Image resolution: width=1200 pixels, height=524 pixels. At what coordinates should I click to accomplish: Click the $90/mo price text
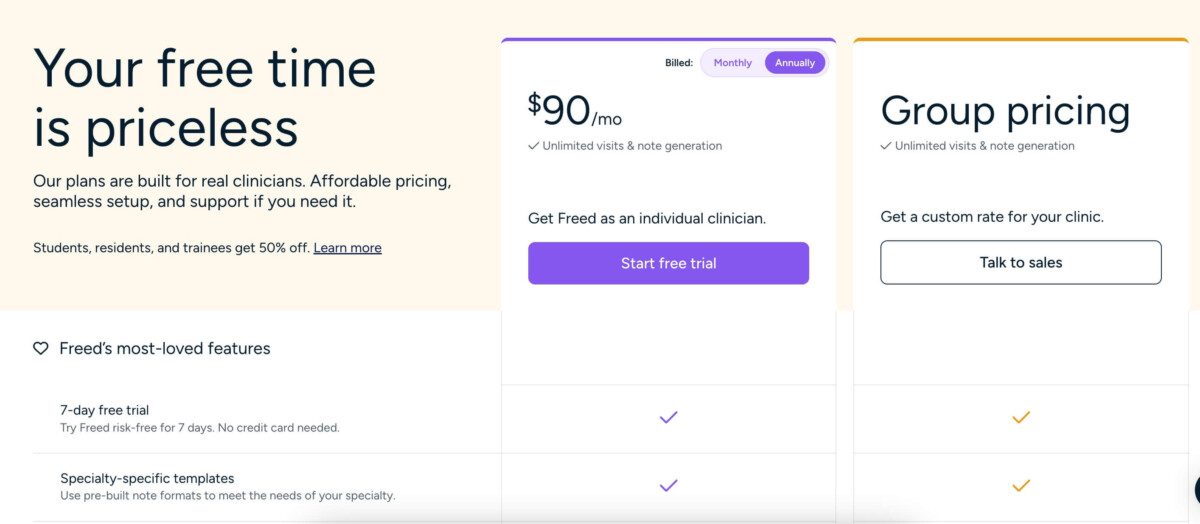[x=575, y=110]
